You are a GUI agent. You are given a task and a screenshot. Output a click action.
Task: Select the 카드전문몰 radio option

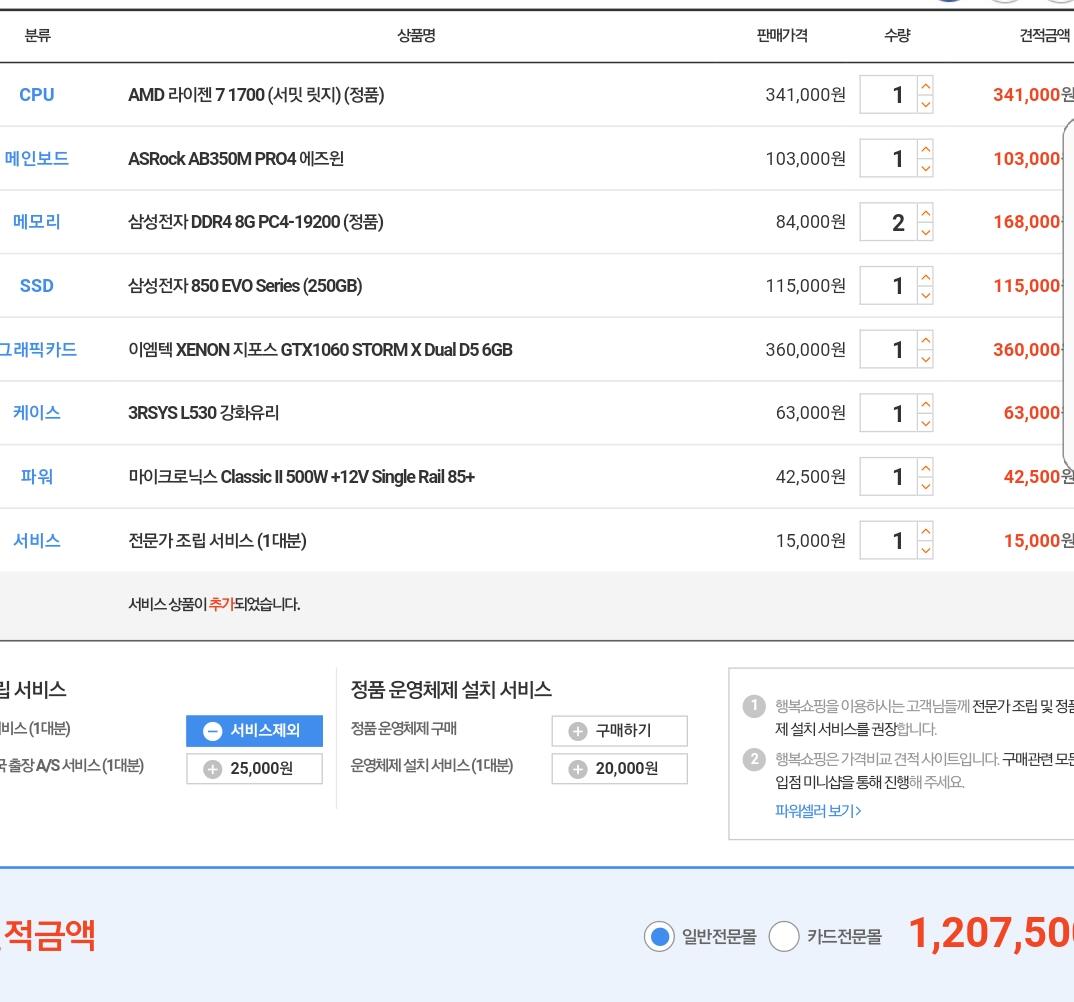(784, 936)
